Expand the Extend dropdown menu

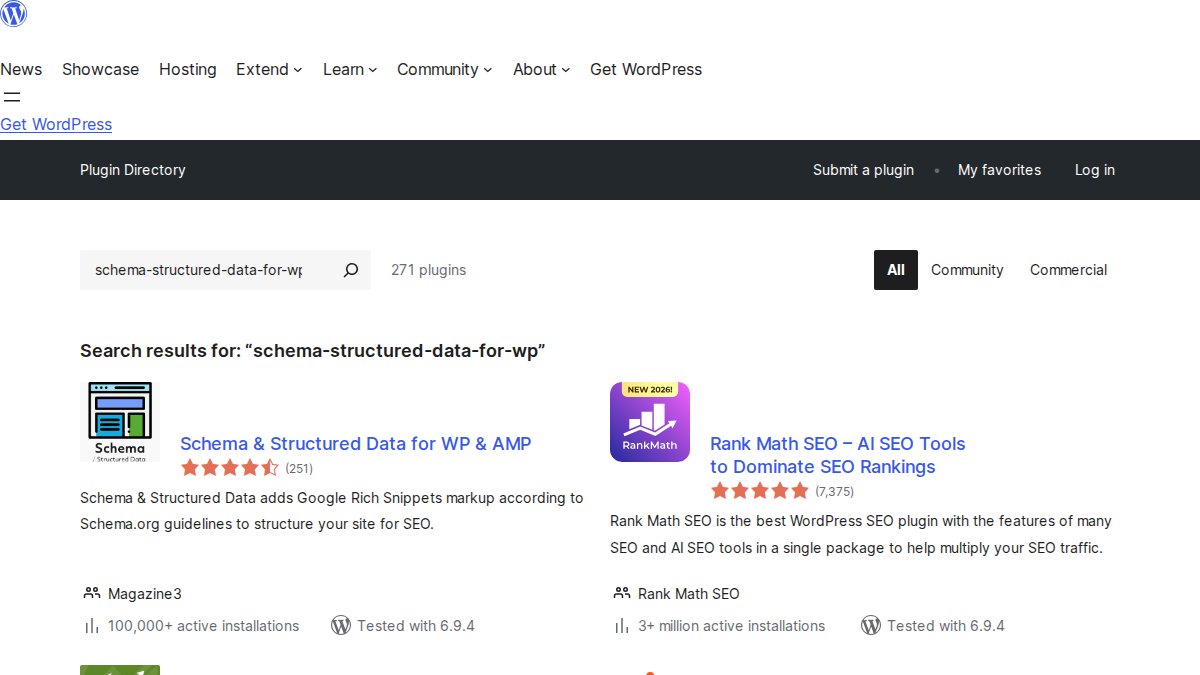pos(268,69)
